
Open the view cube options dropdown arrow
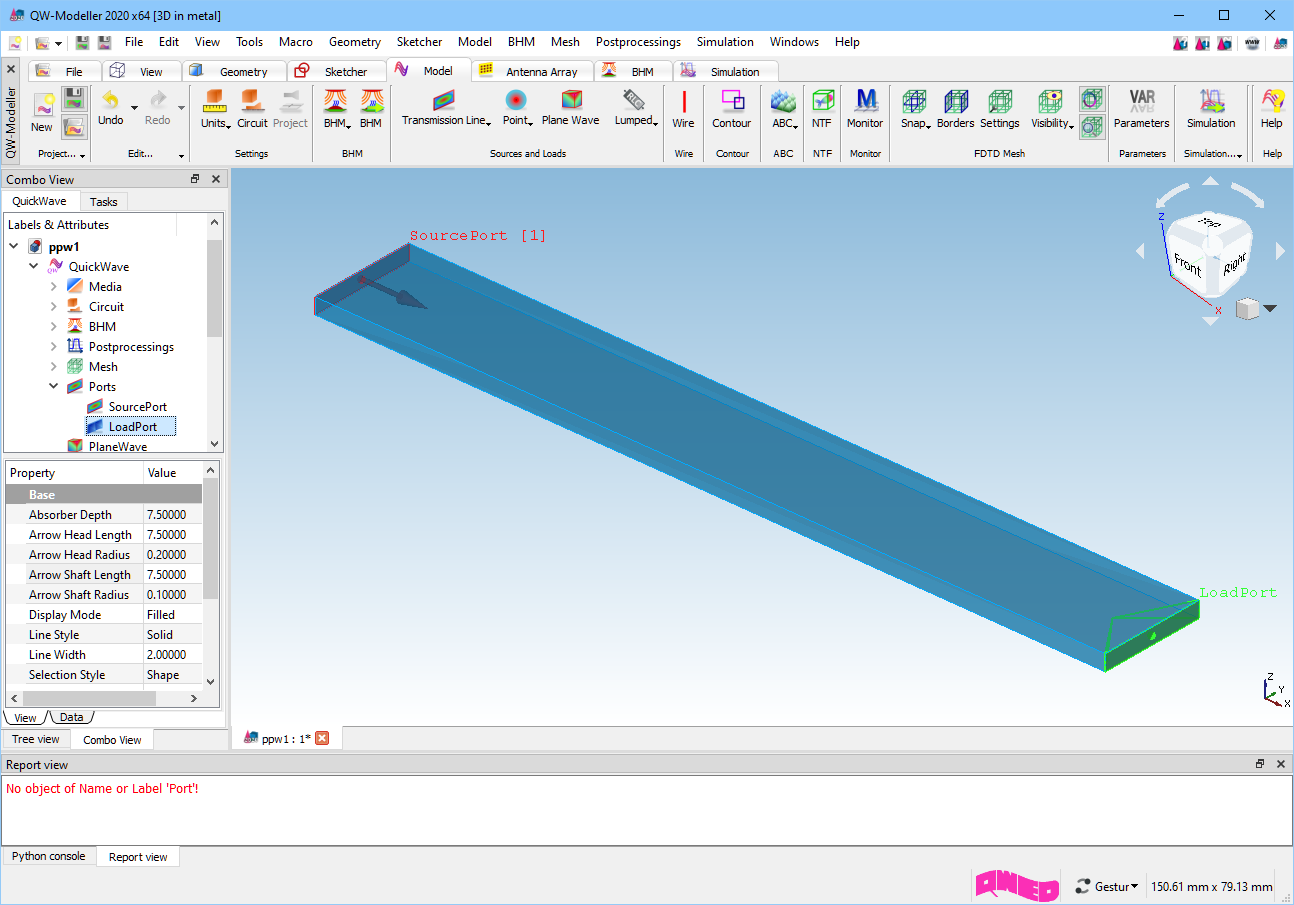1270,309
